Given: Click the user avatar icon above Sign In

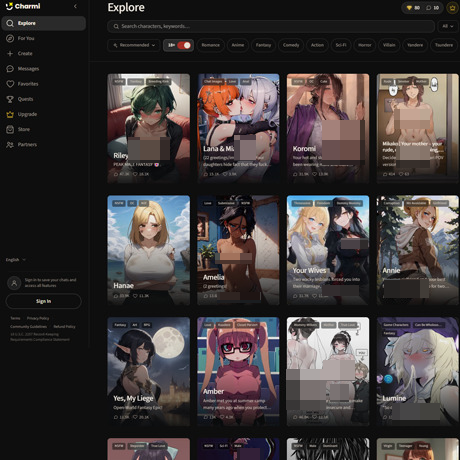Looking at the screenshot, I should tap(14, 283).
